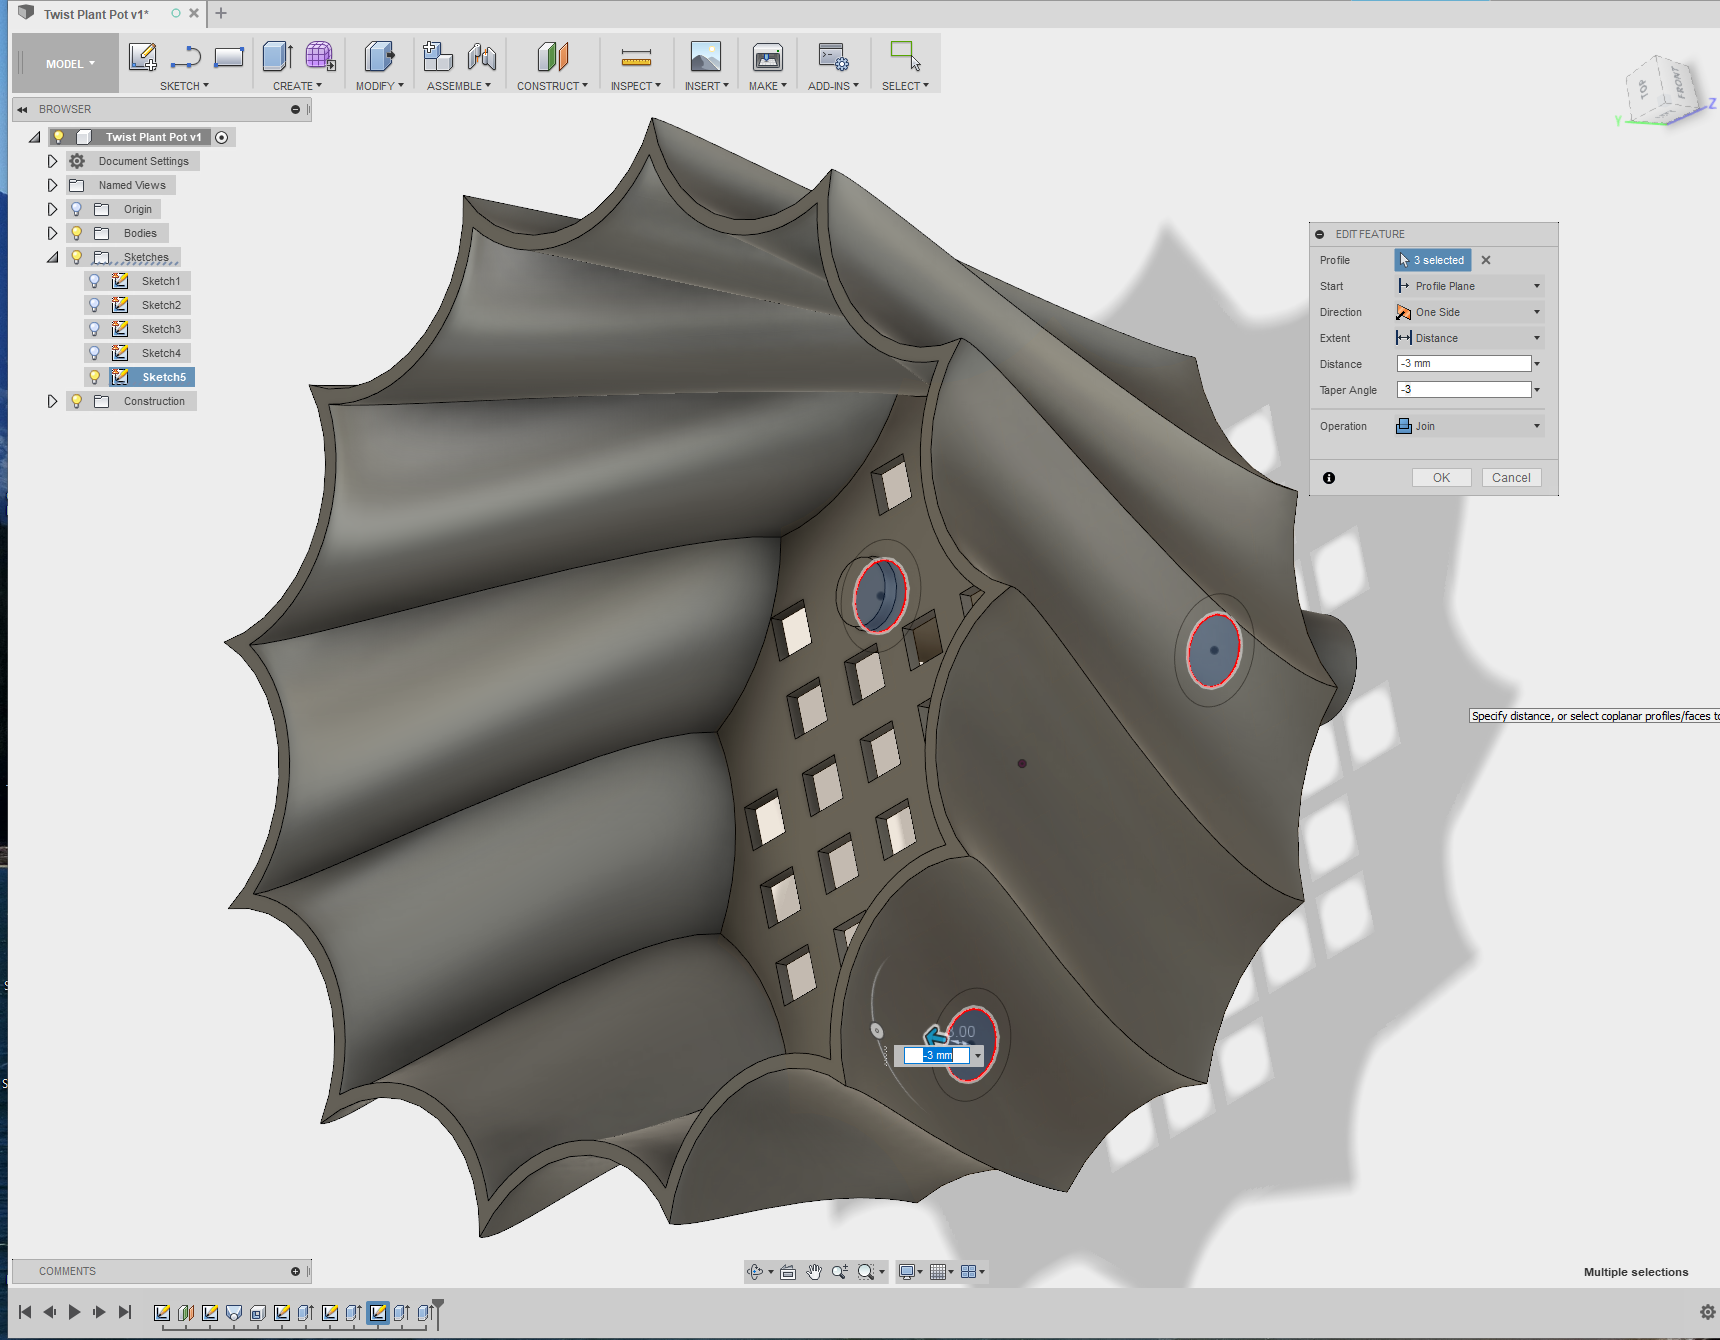The height and width of the screenshot is (1340, 1720).
Task: Toggle visibility of Sketch1
Action: pyautogui.click(x=95, y=281)
